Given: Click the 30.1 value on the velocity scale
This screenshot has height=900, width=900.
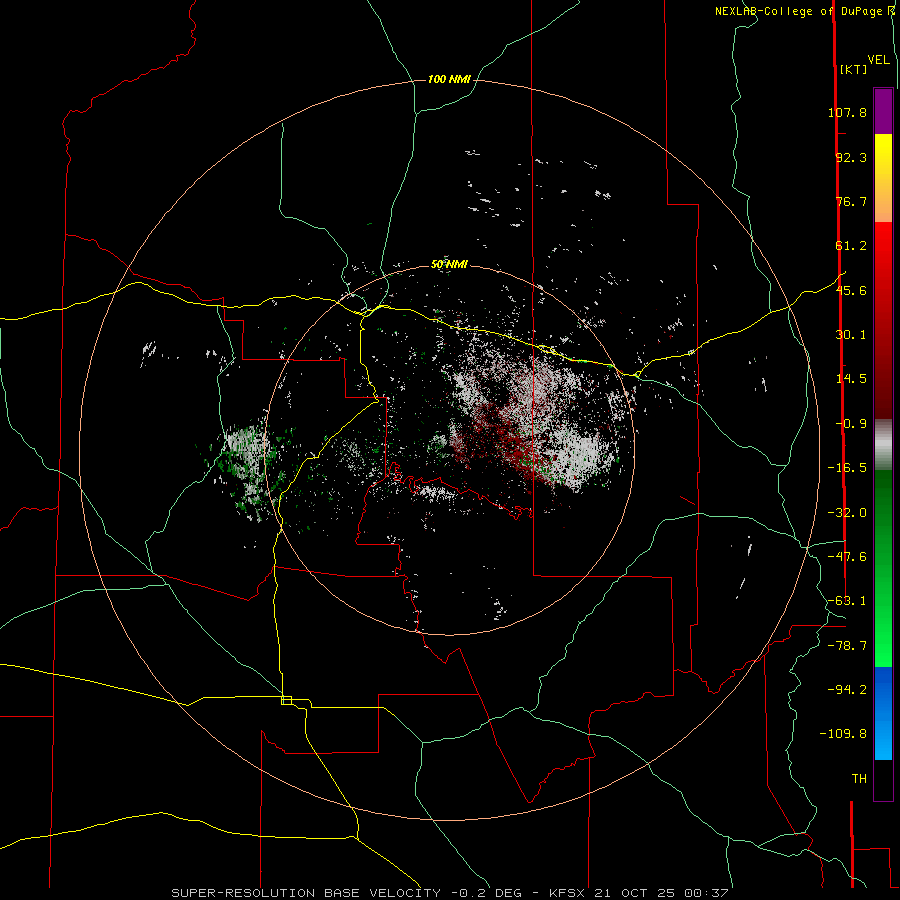Looking at the screenshot, I should coord(851,335).
